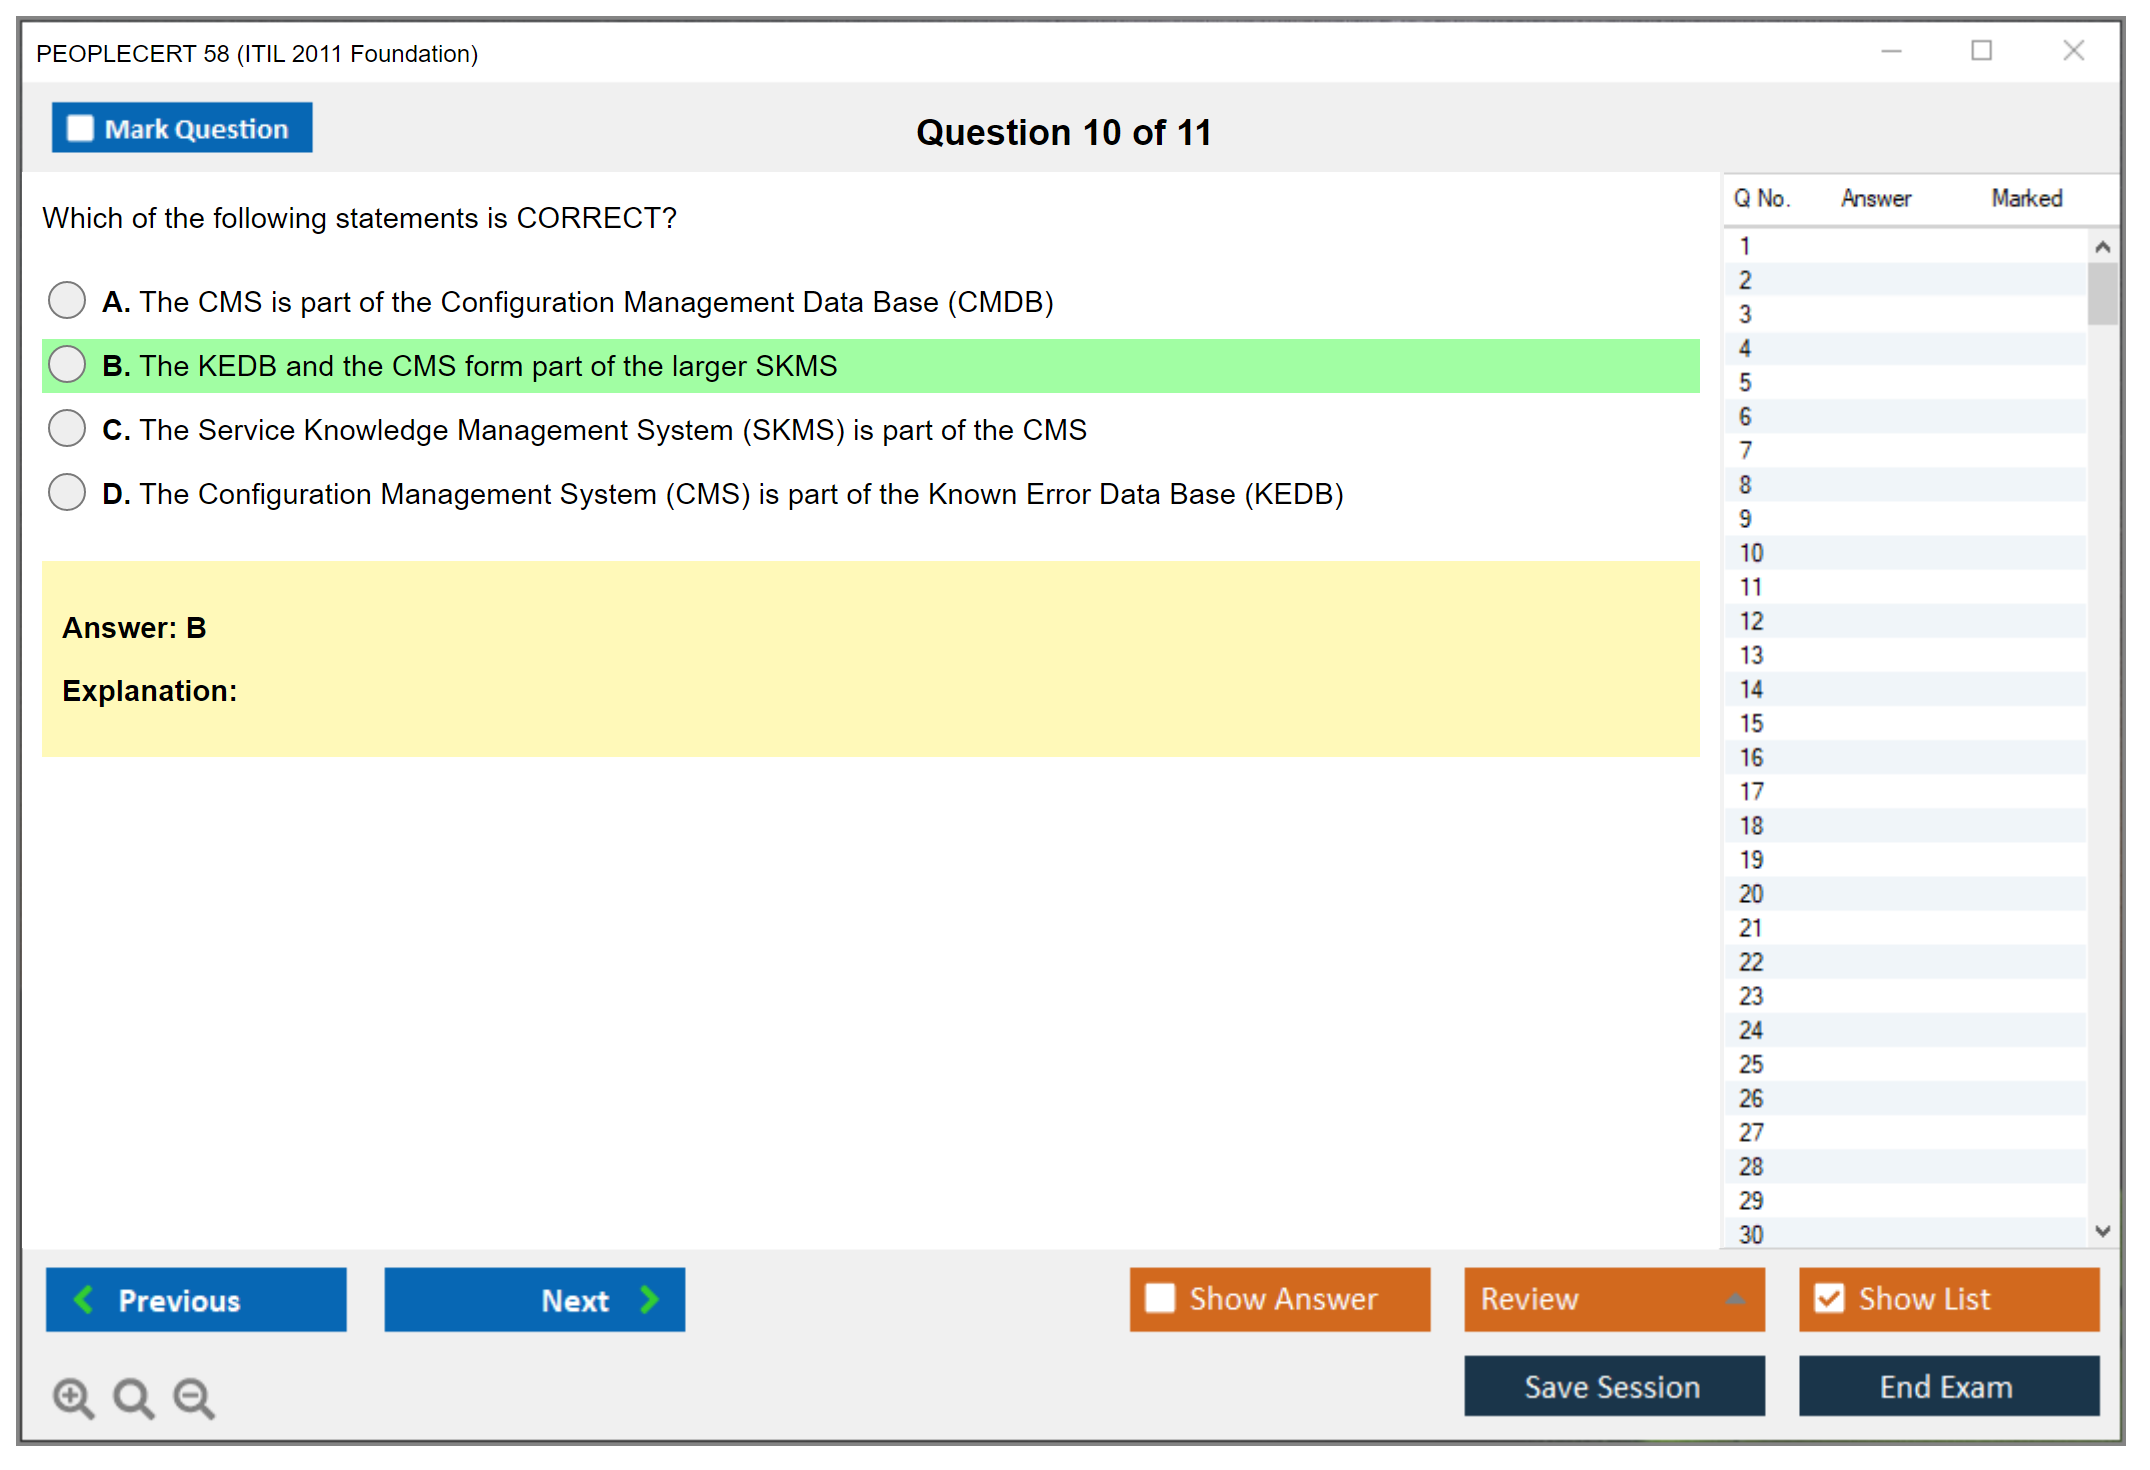Open question 22 from the list
Image resolution: width=2150 pixels, height=1470 pixels.
click(x=1751, y=962)
